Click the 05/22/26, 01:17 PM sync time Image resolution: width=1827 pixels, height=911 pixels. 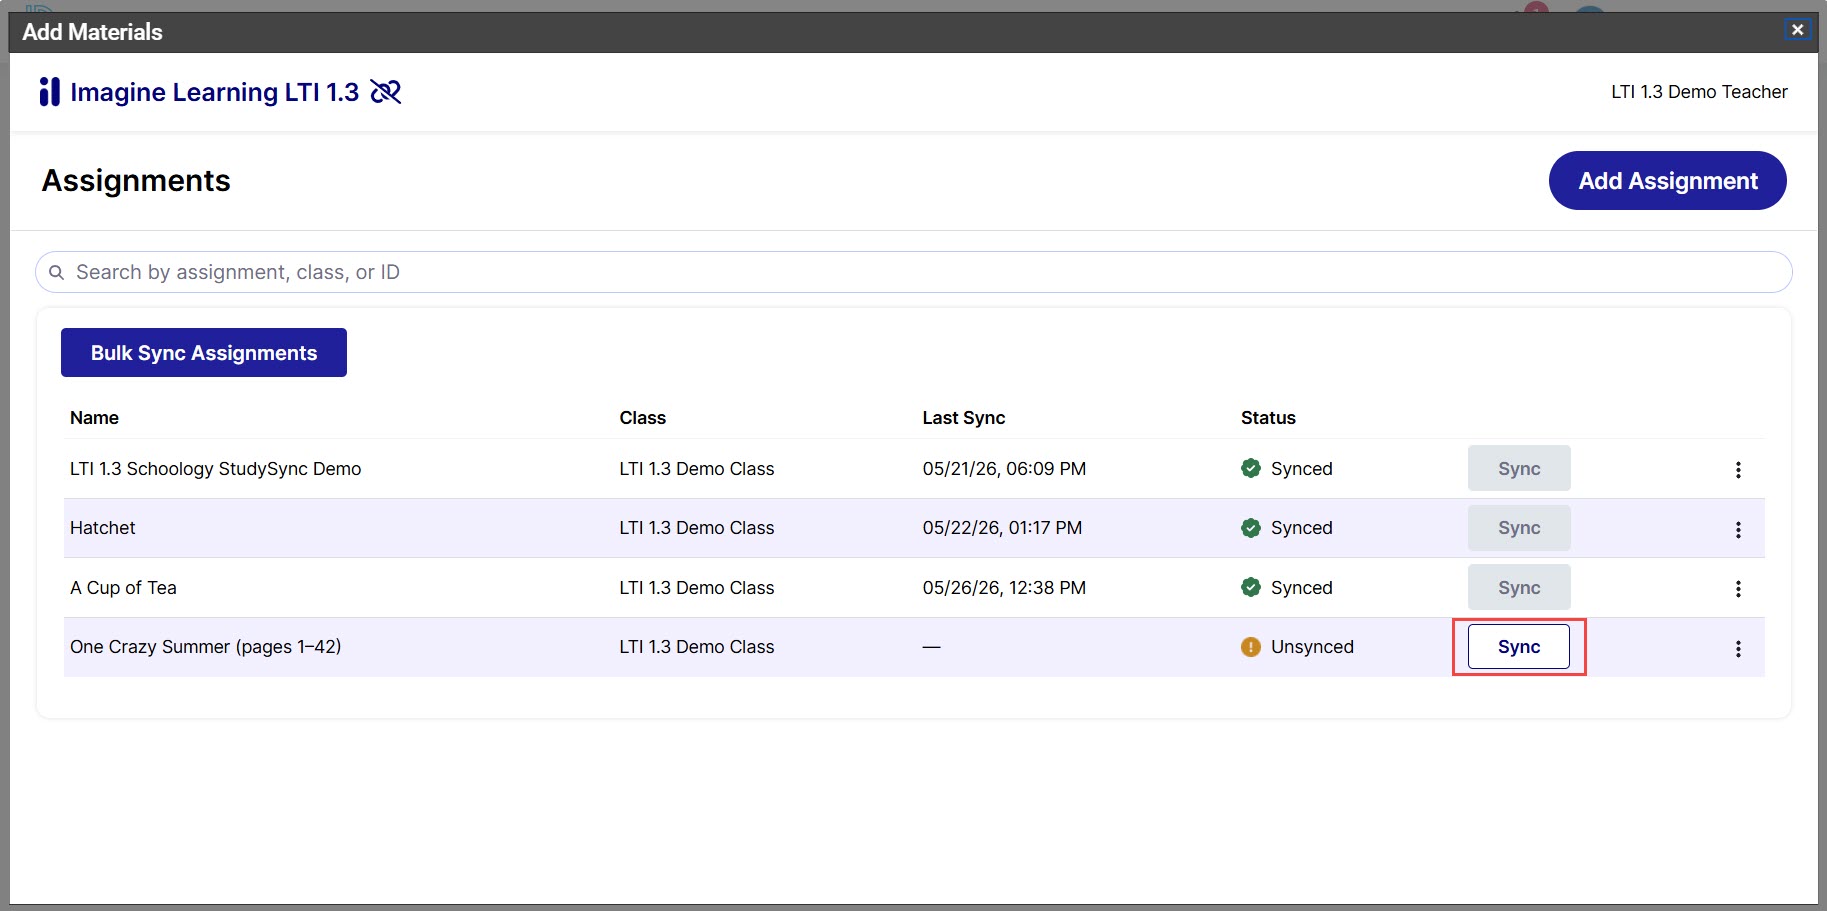click(x=1002, y=528)
